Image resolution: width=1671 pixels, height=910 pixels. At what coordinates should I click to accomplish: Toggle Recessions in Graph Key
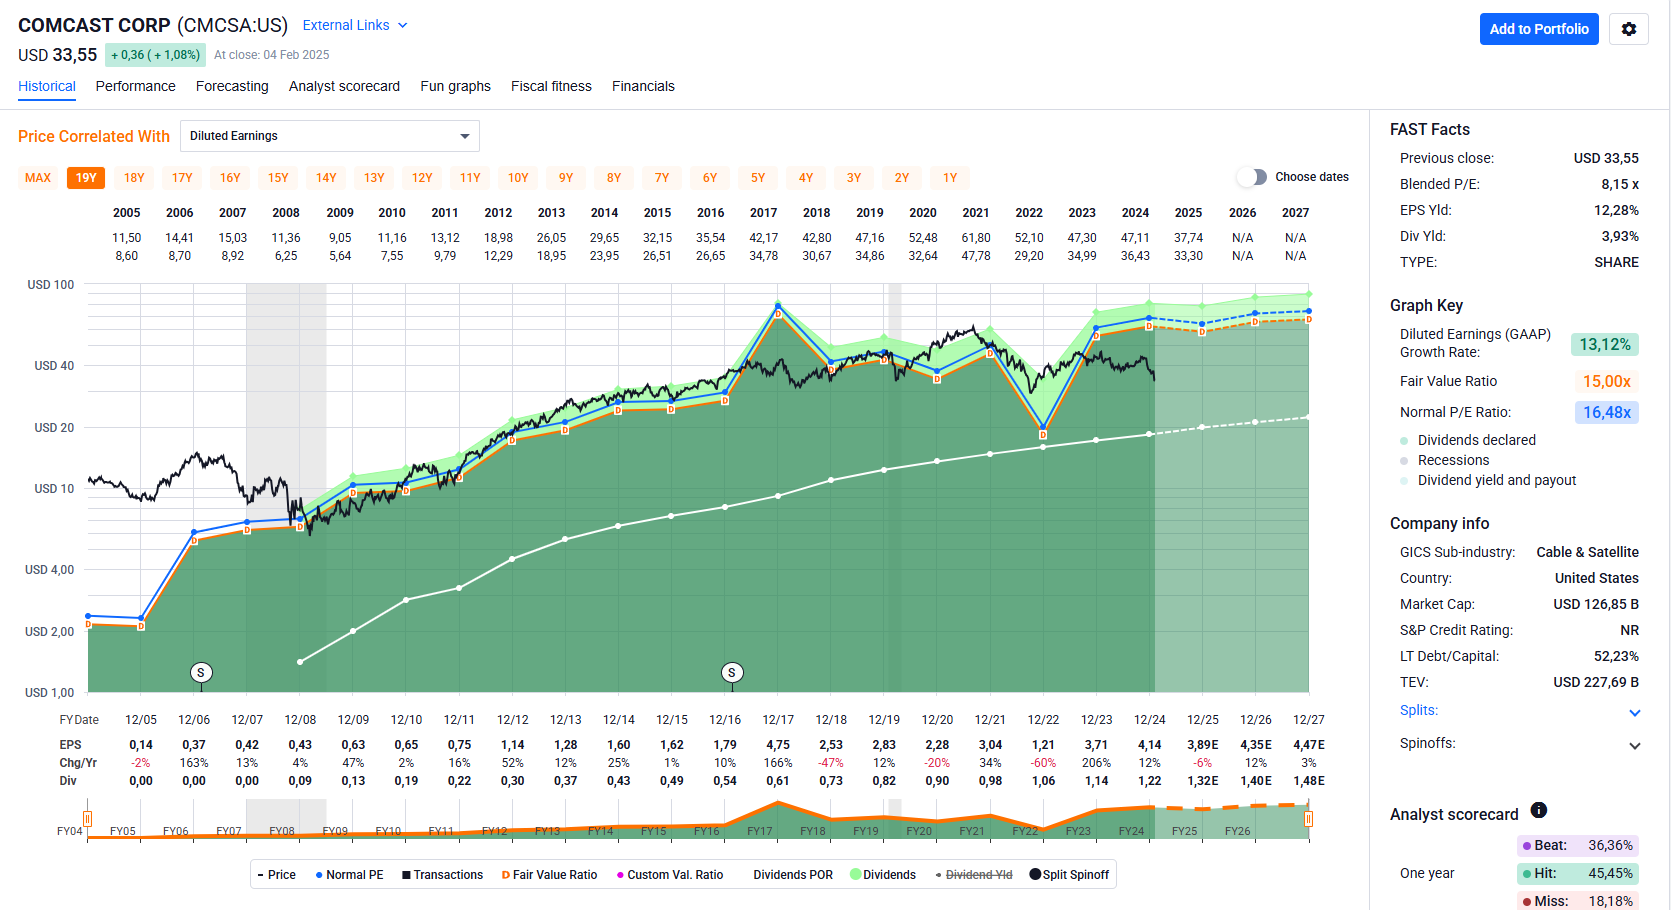[1453, 460]
